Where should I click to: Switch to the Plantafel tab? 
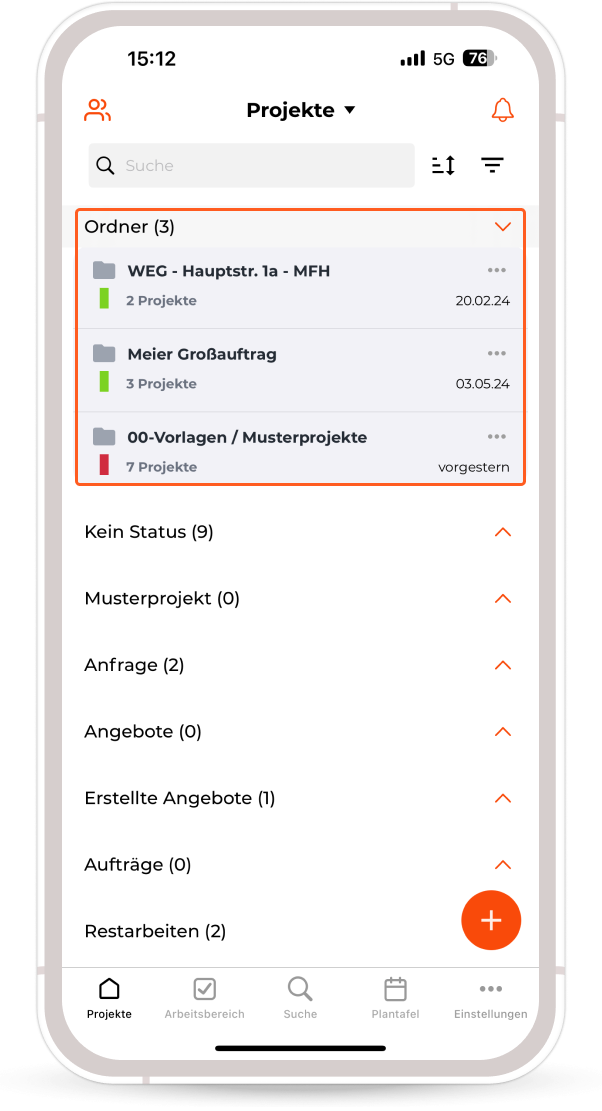pyautogui.click(x=395, y=998)
